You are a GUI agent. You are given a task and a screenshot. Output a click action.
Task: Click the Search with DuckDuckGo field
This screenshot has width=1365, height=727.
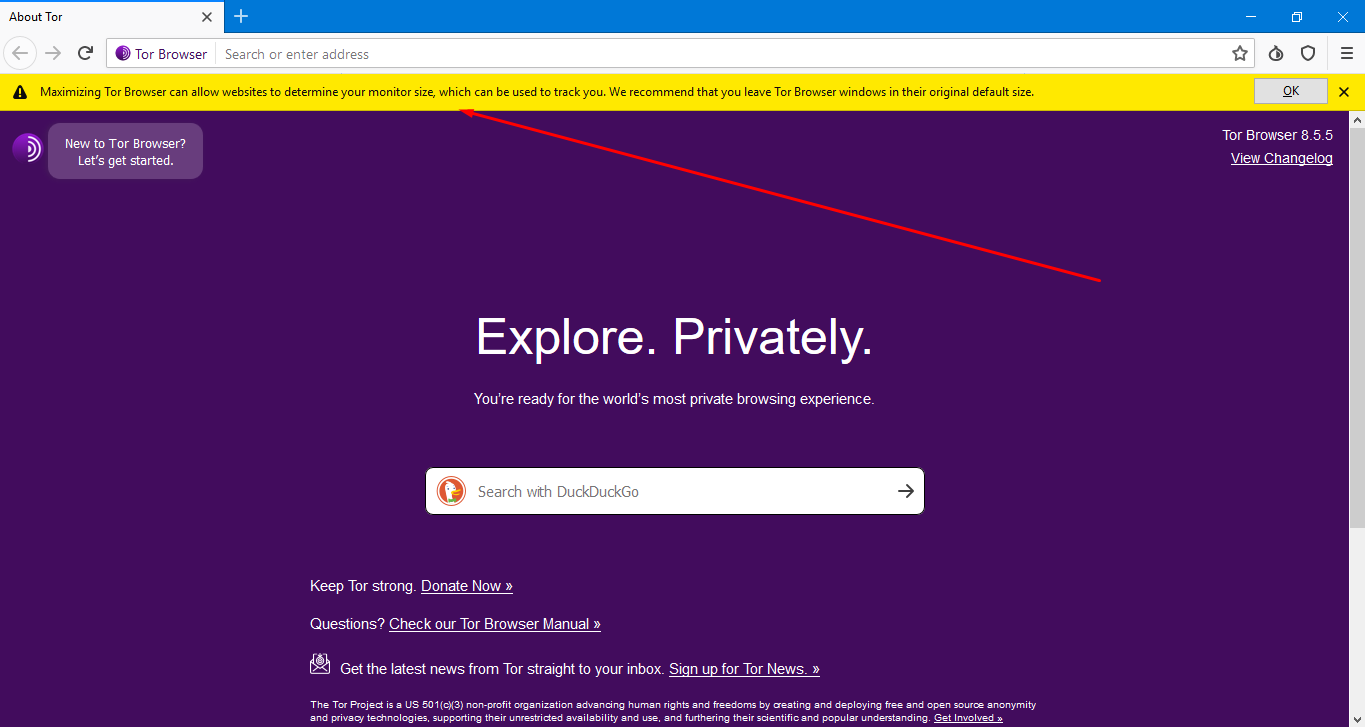click(675, 491)
